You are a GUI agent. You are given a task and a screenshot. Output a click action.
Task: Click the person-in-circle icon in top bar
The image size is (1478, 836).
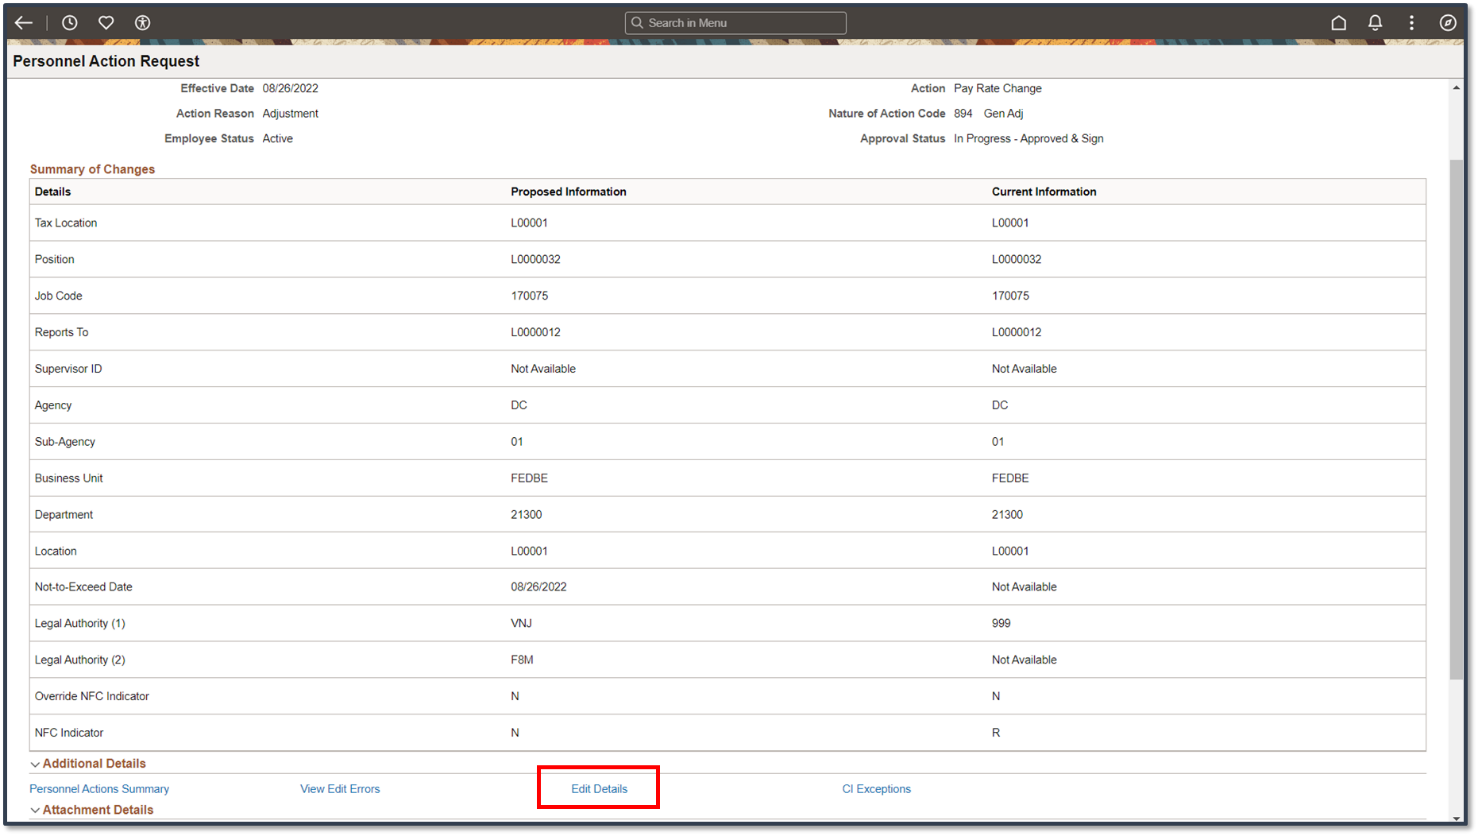coord(143,23)
